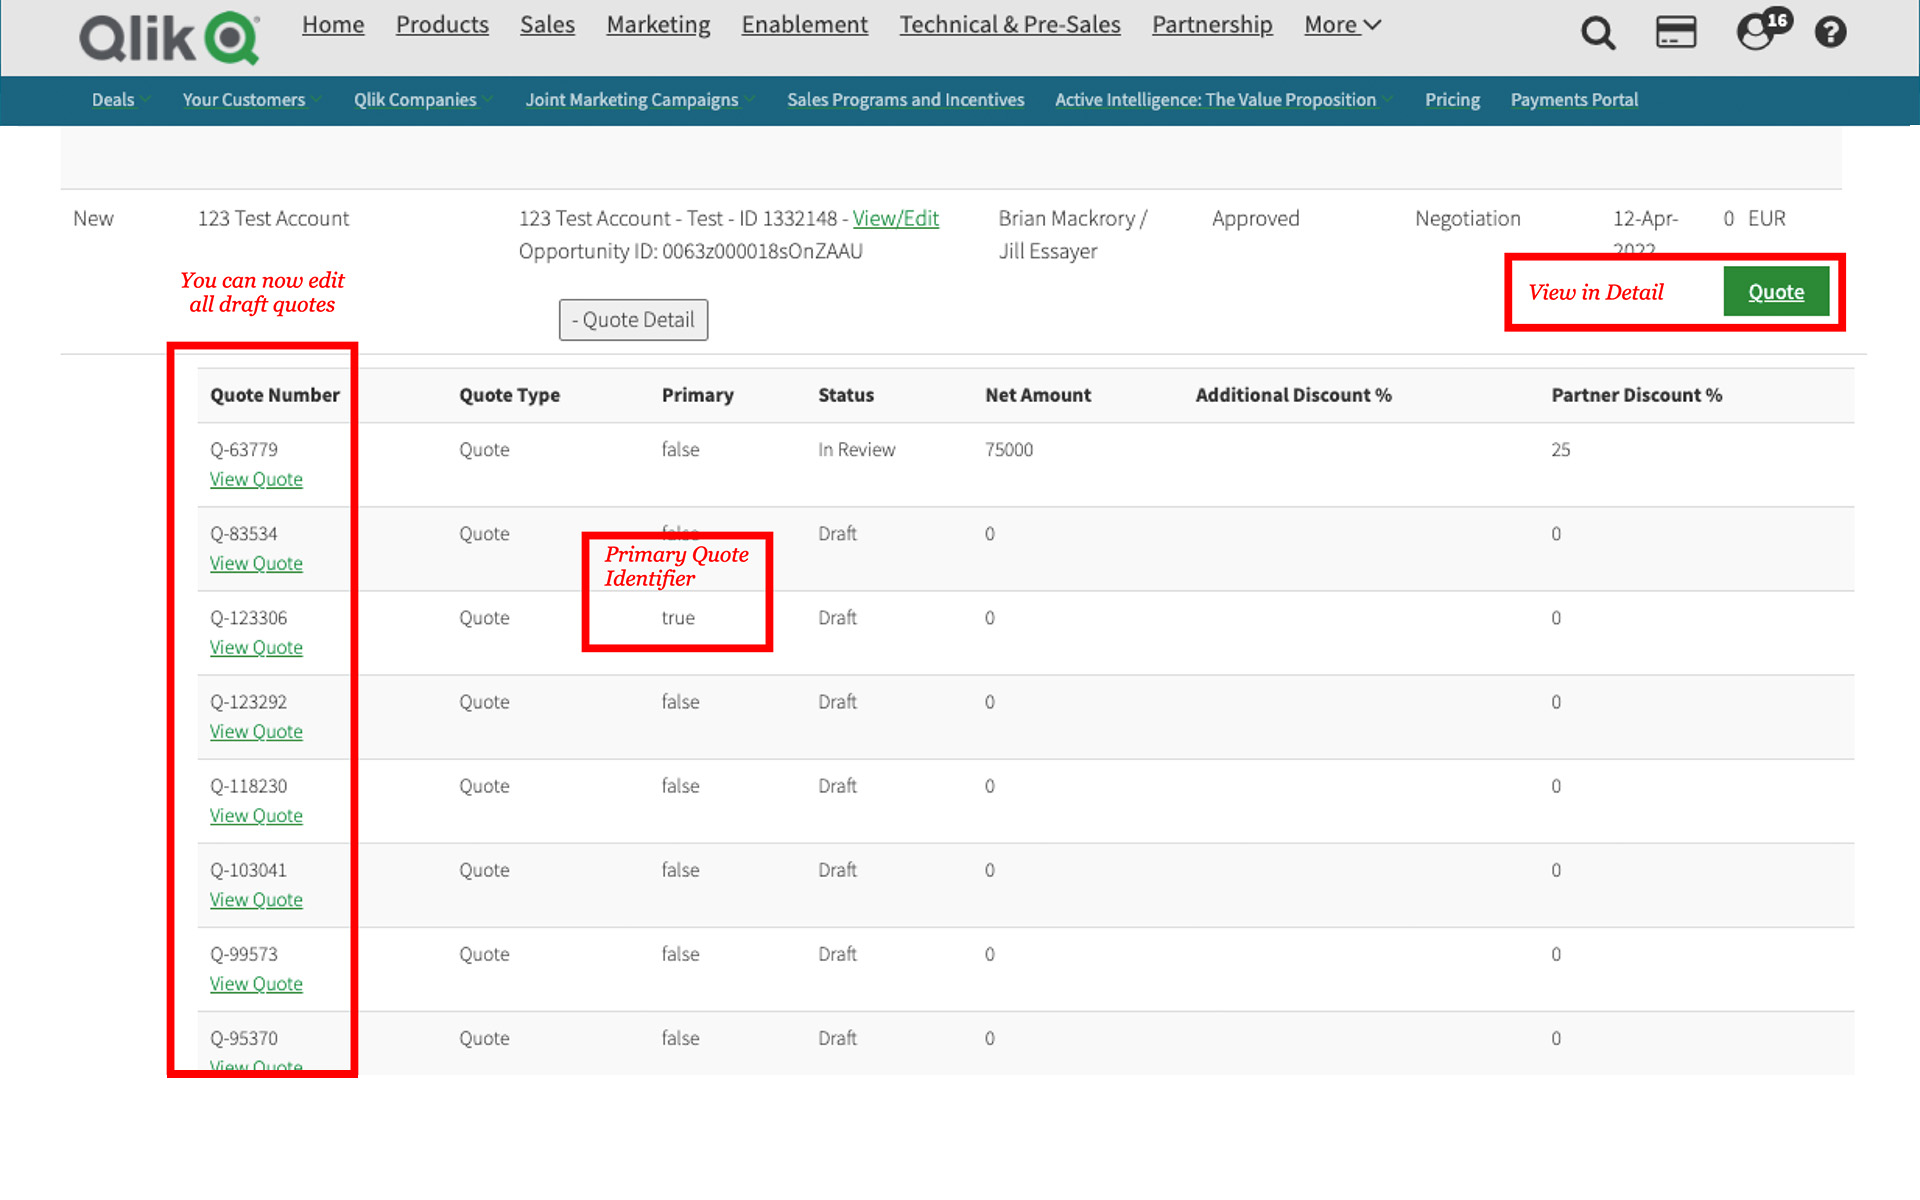This screenshot has height=1200, width=1920.
Task: Expand Qlik Companies submenu
Action: 423,100
